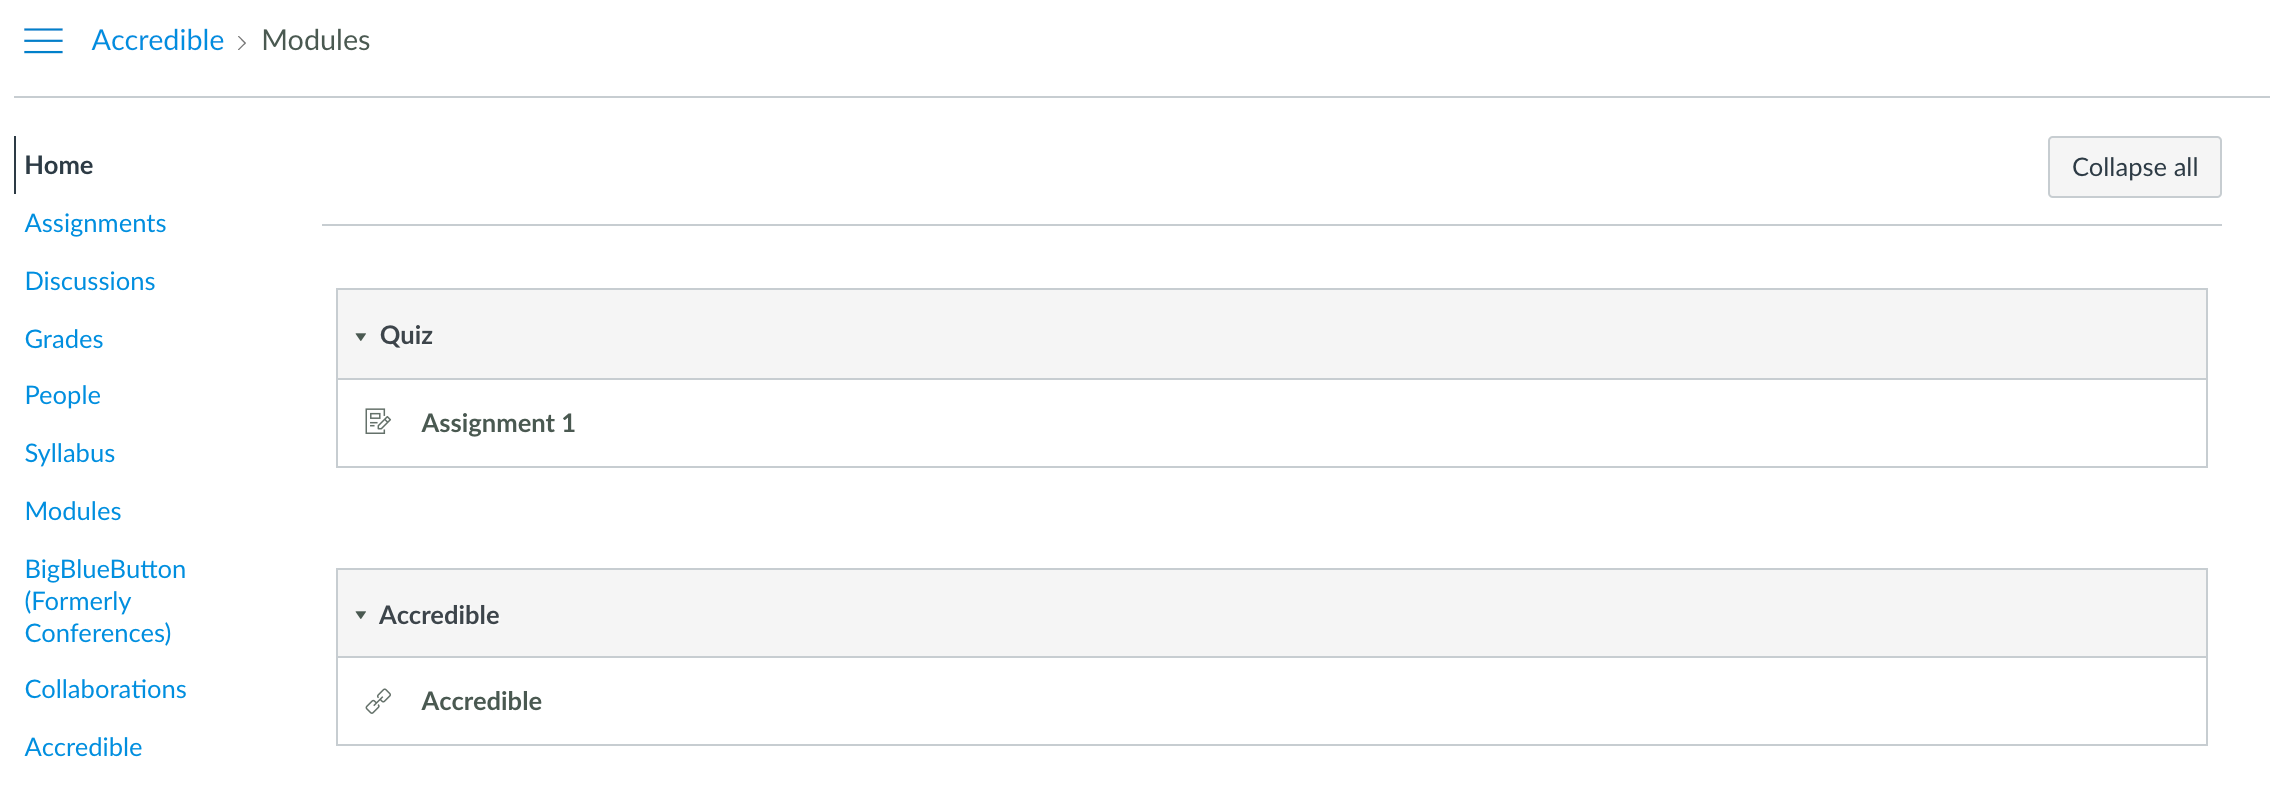
Task: Navigate to the Modules page
Action: [x=72, y=510]
